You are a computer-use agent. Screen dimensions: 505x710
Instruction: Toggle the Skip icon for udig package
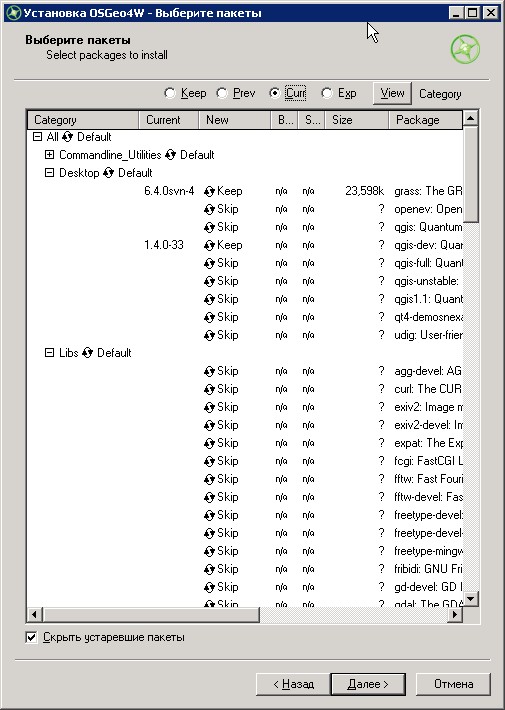[x=209, y=336]
